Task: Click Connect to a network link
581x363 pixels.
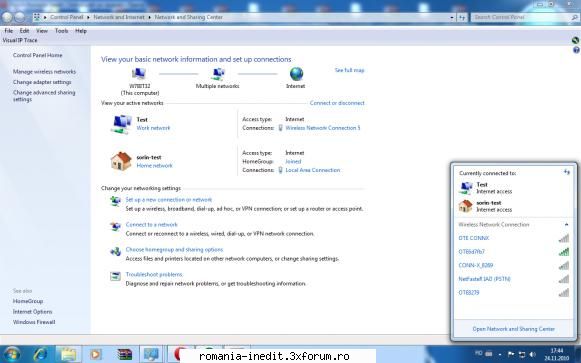Action: (152, 224)
